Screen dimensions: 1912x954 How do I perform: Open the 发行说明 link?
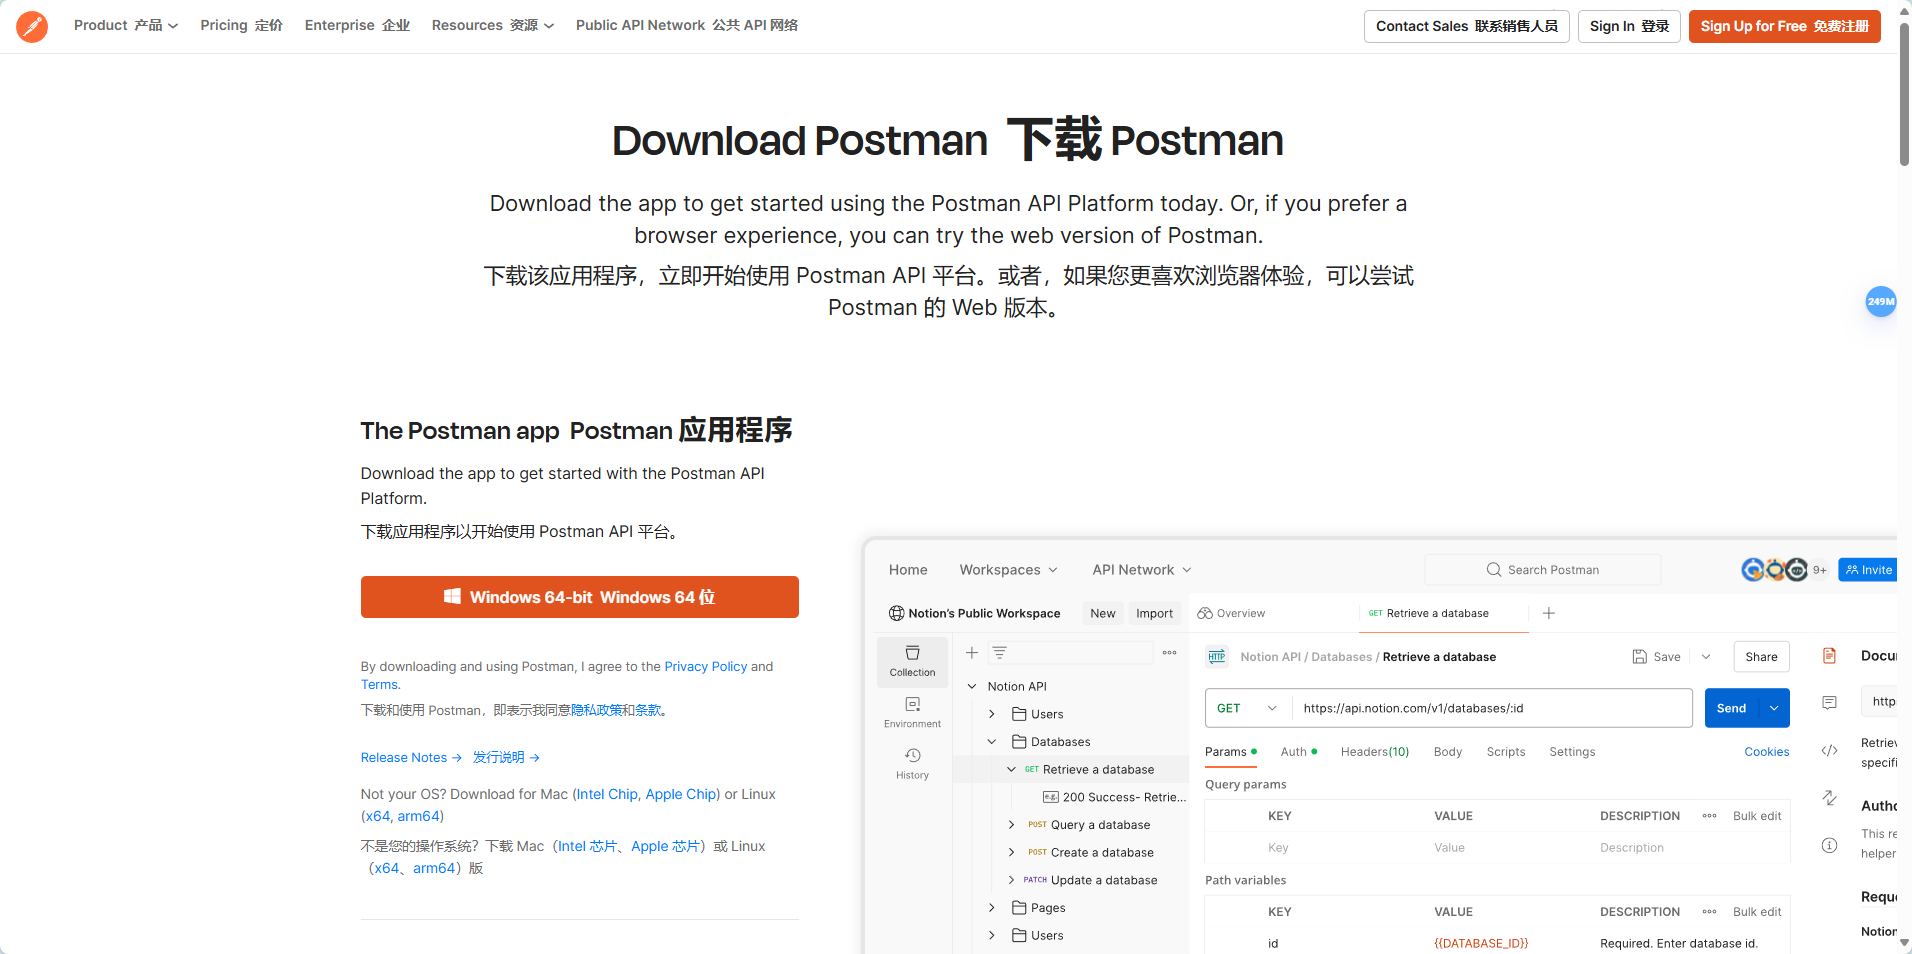(506, 757)
